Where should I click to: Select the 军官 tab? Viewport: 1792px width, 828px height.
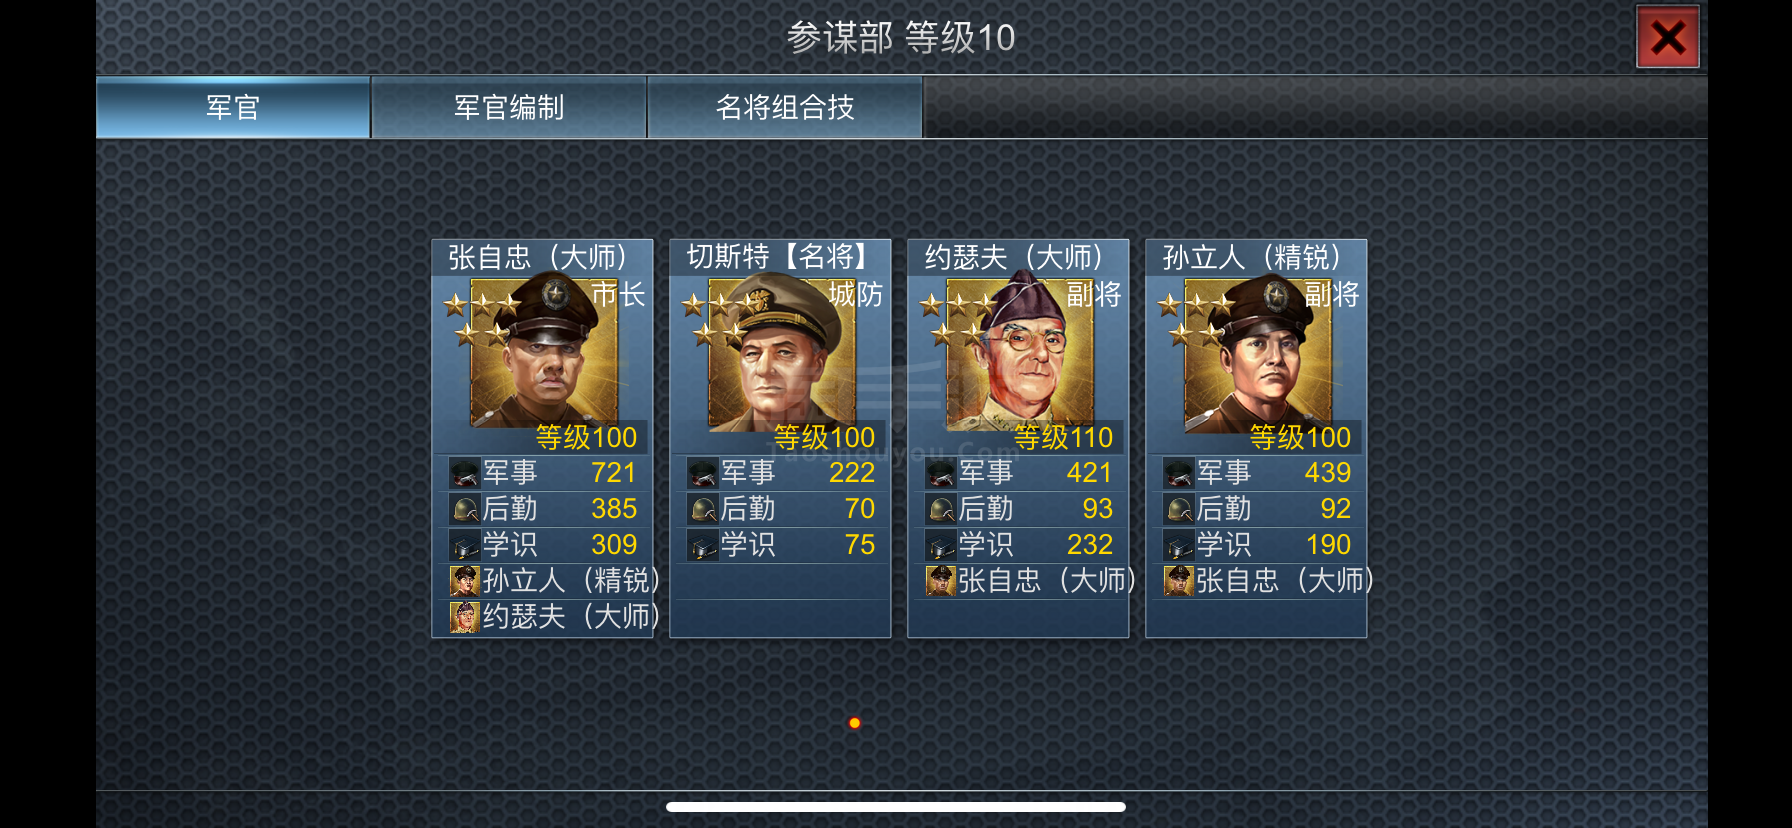233,107
